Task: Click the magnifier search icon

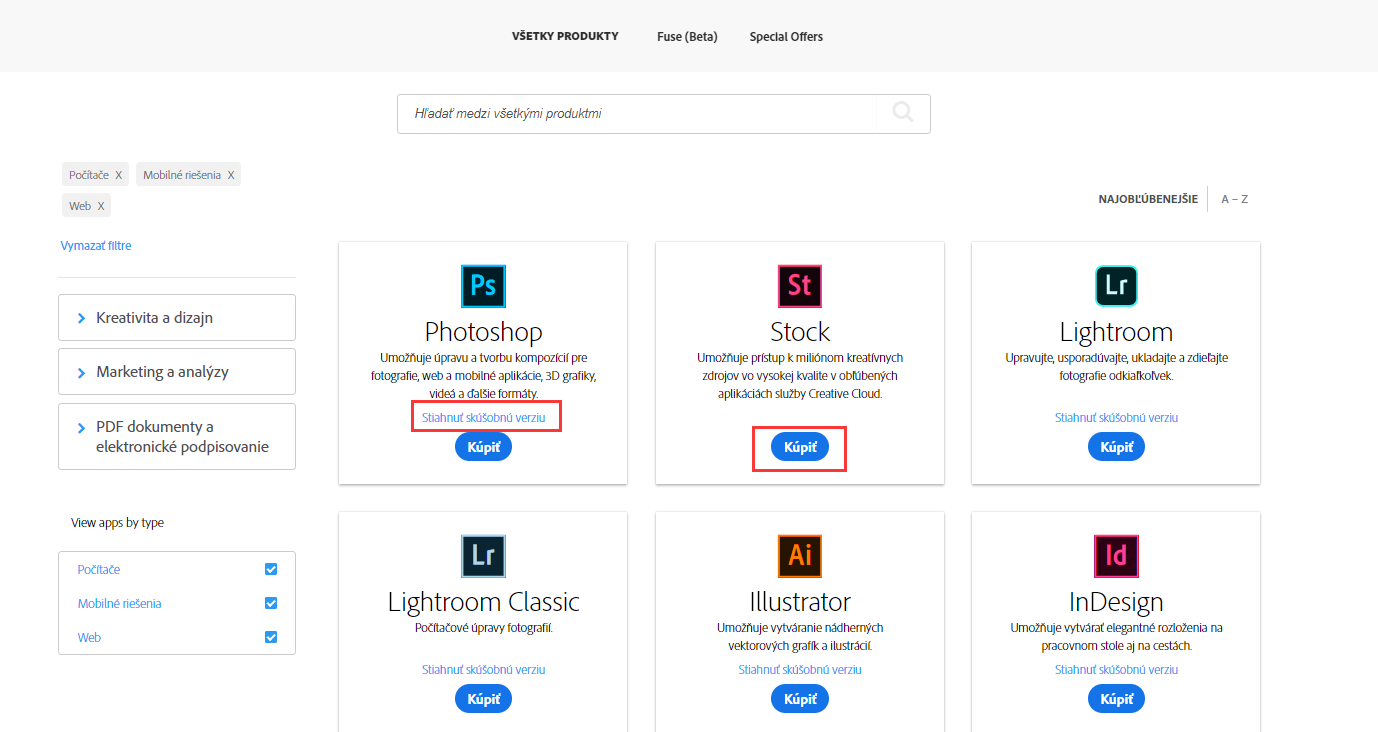Action: 903,114
